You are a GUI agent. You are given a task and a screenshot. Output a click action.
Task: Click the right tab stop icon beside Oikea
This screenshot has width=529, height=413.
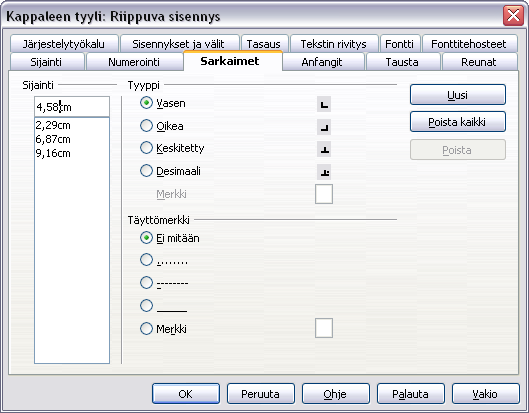coord(324,127)
